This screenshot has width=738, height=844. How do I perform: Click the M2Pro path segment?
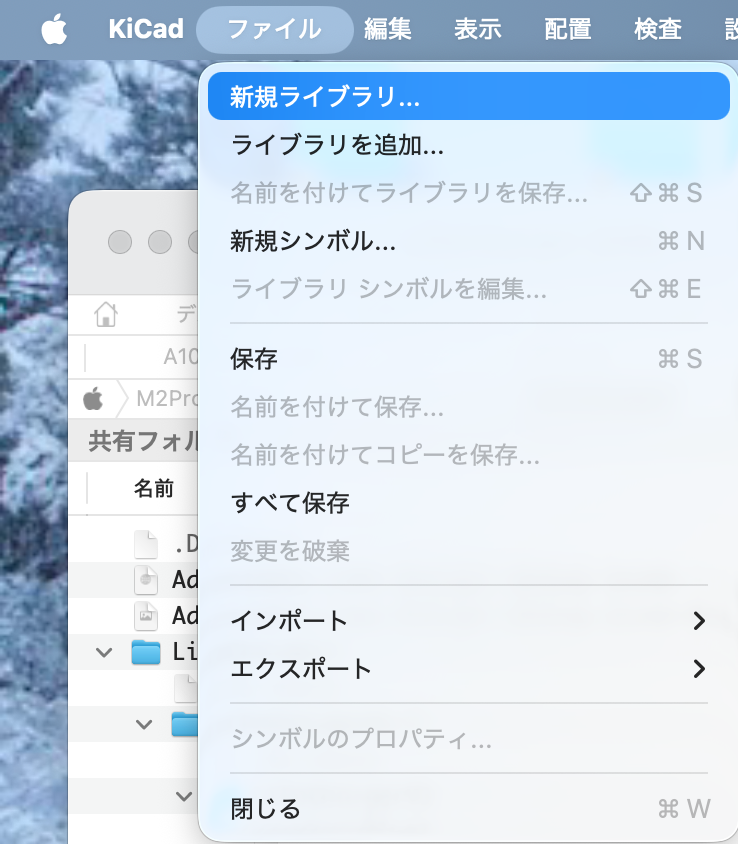click(x=167, y=399)
